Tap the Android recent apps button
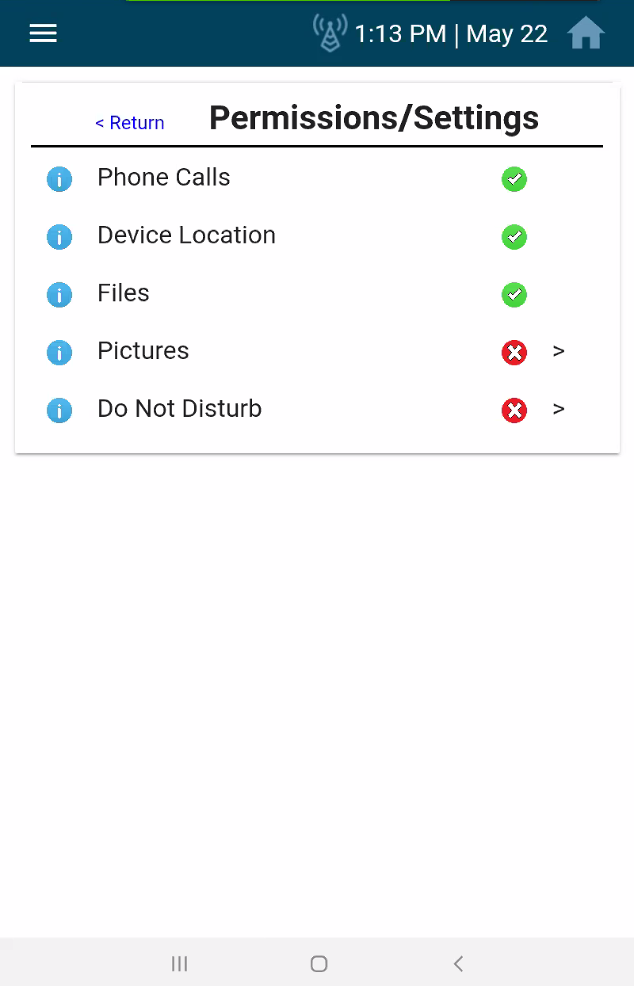This screenshot has width=634, height=986. (179, 963)
